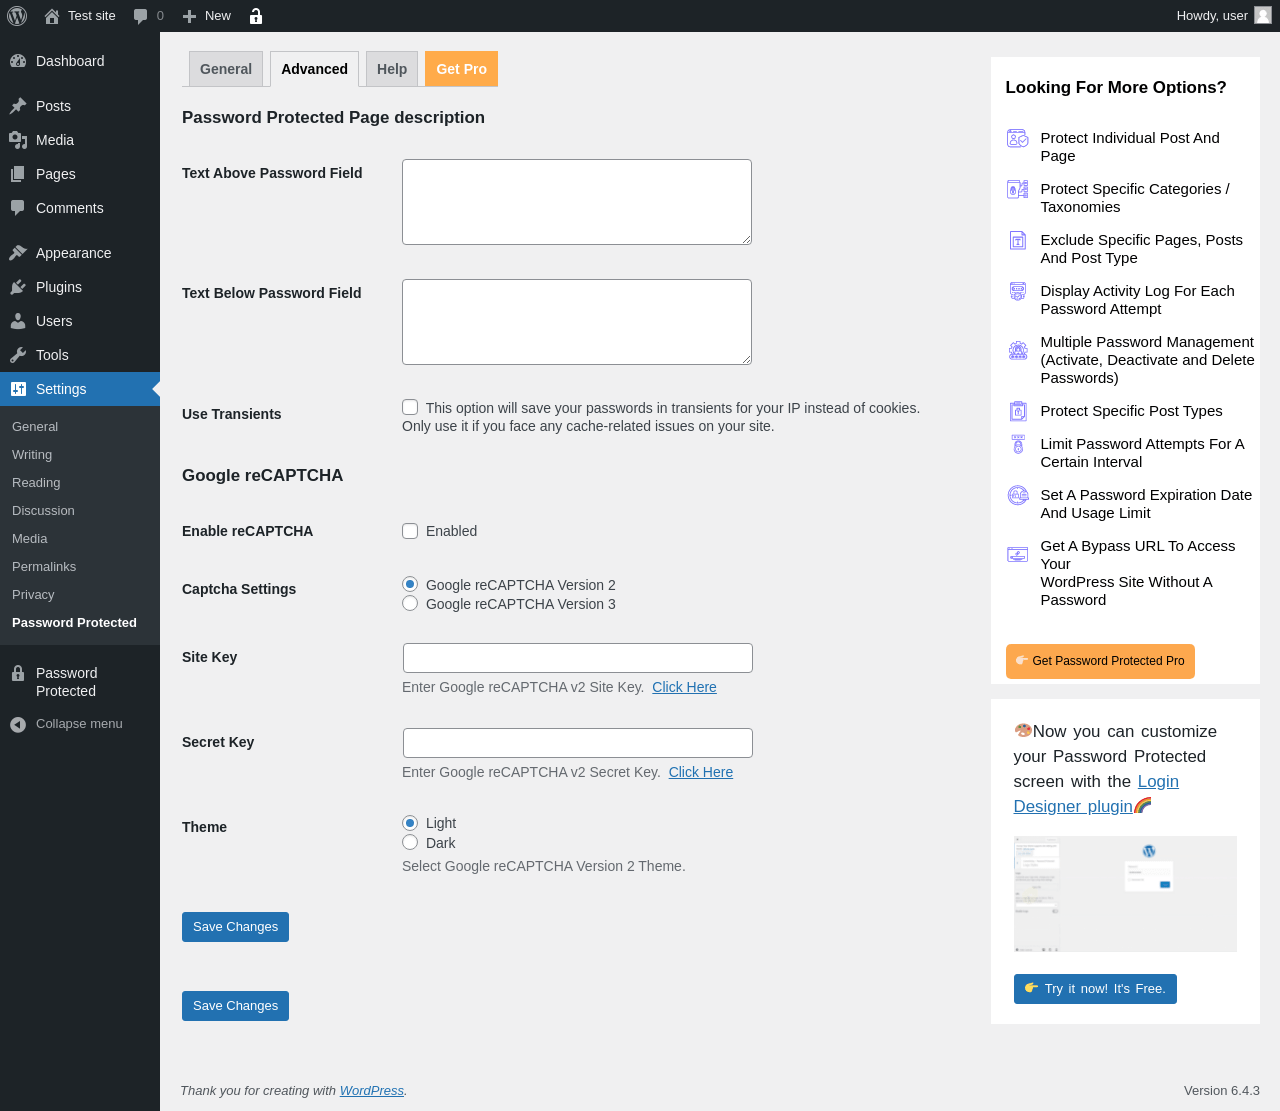Open Click Here link for Site Key

[684, 687]
